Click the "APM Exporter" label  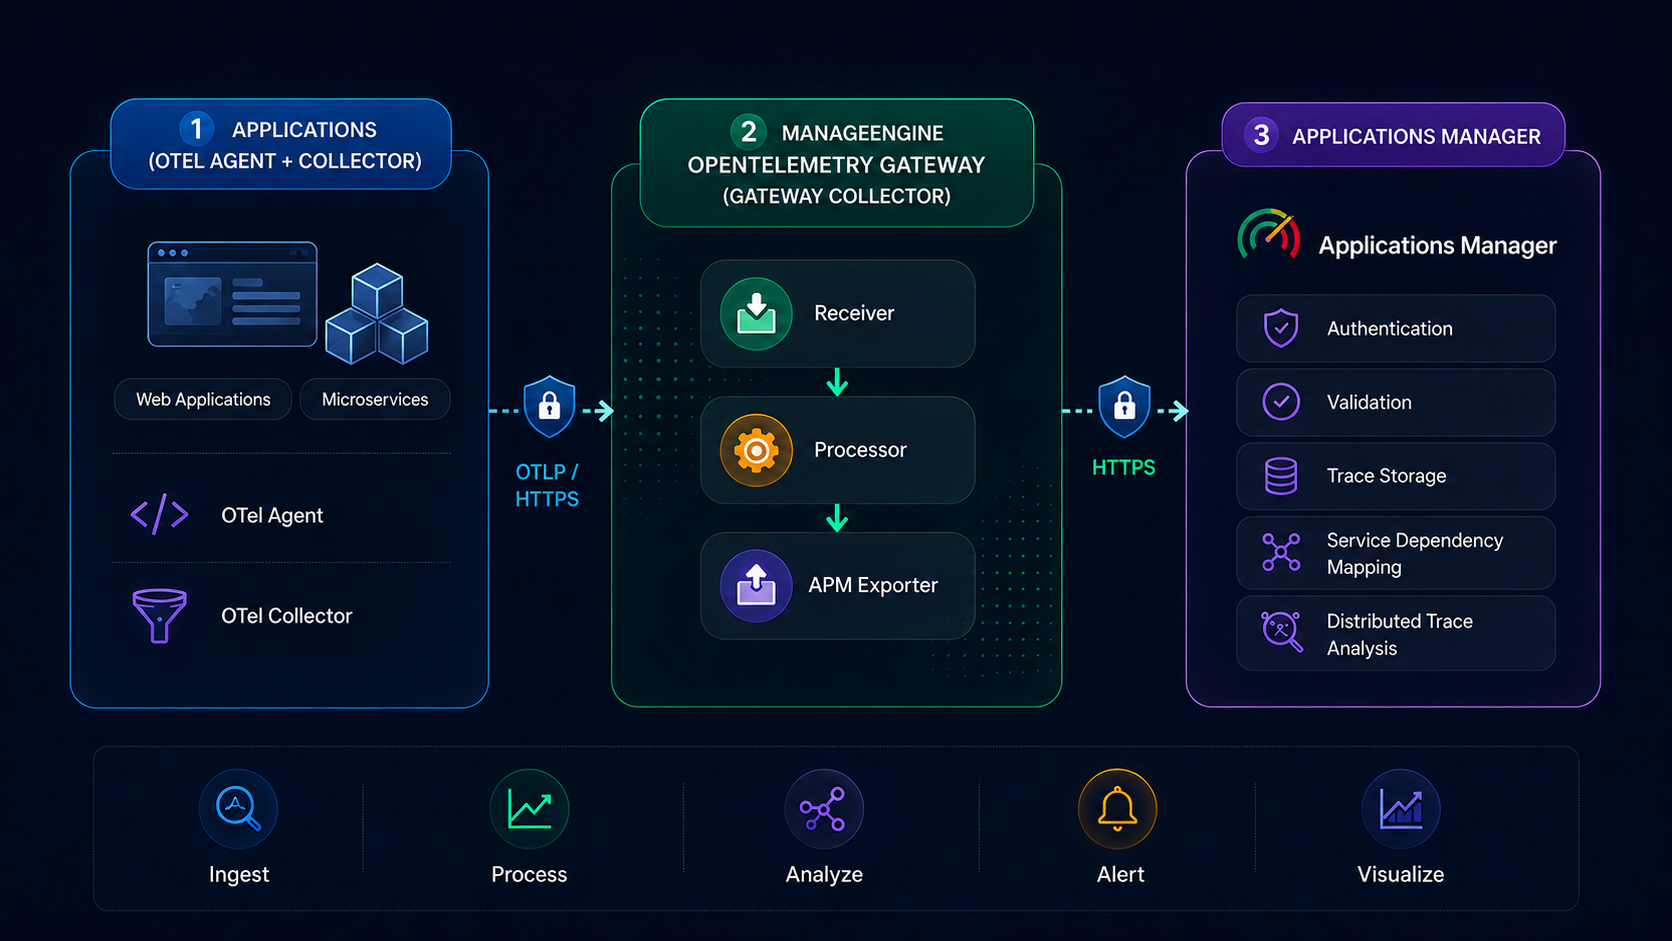(x=873, y=585)
